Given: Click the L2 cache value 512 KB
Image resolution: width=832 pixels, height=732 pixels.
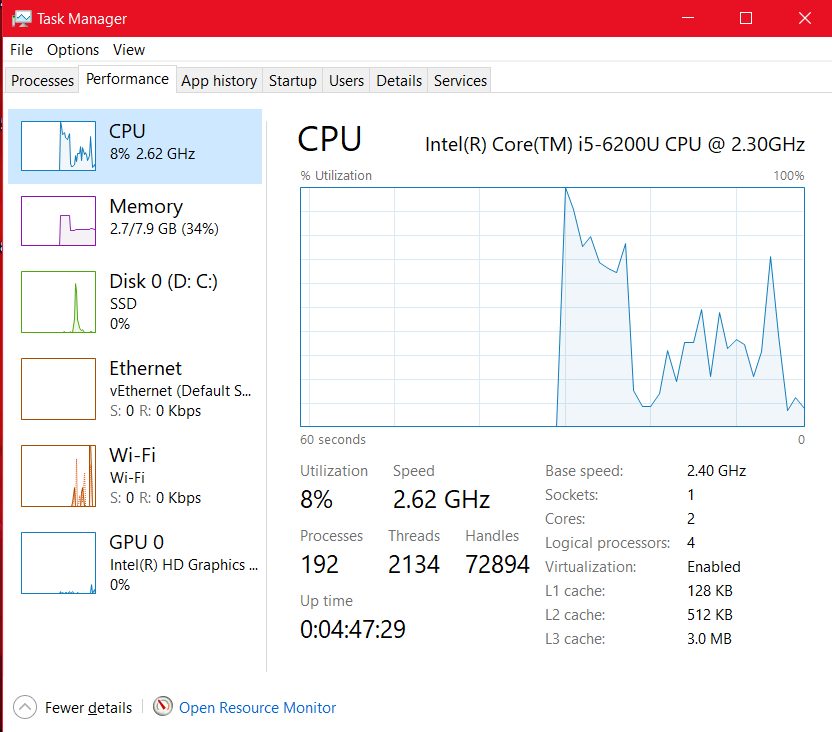Looking at the screenshot, I should coord(709,614).
